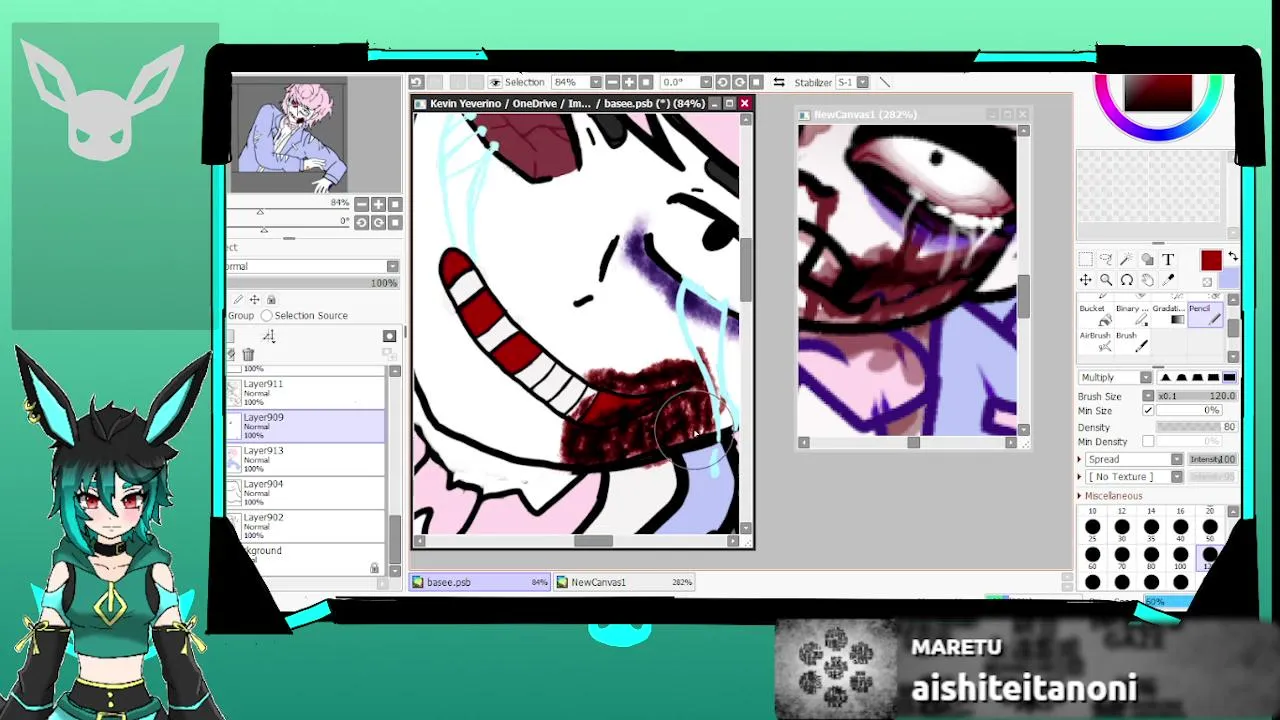Screen dimensions: 1280x720
Task: Zoom in with toolbar plus button
Action: (629, 82)
